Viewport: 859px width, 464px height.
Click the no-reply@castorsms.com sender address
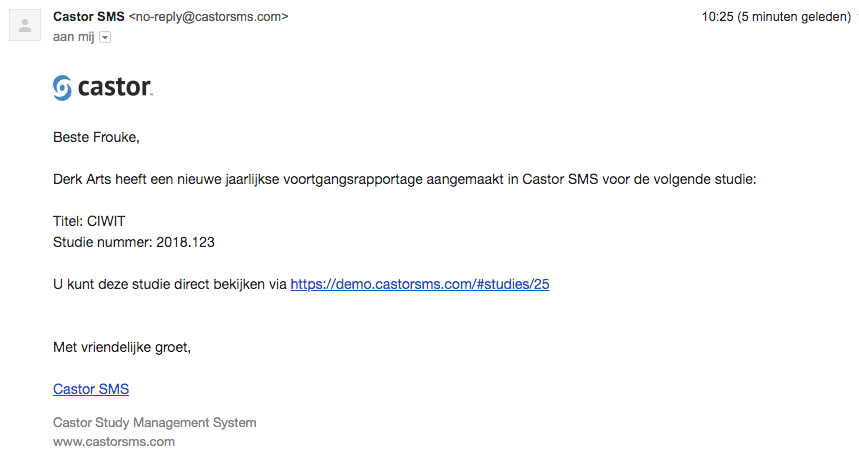pyautogui.click(x=209, y=17)
